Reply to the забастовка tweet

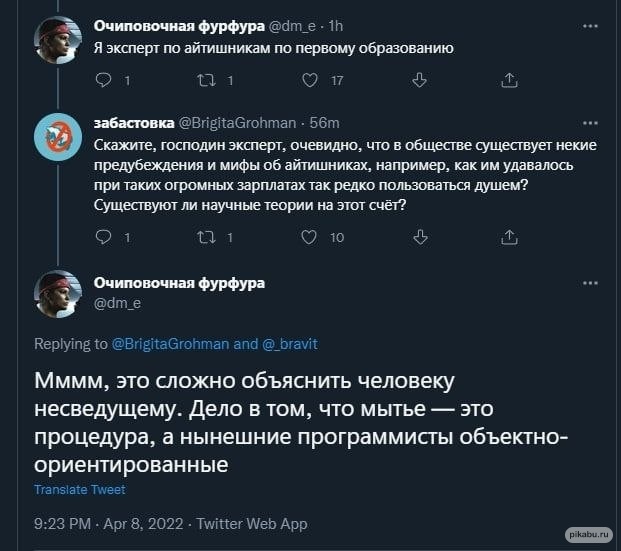(103, 237)
